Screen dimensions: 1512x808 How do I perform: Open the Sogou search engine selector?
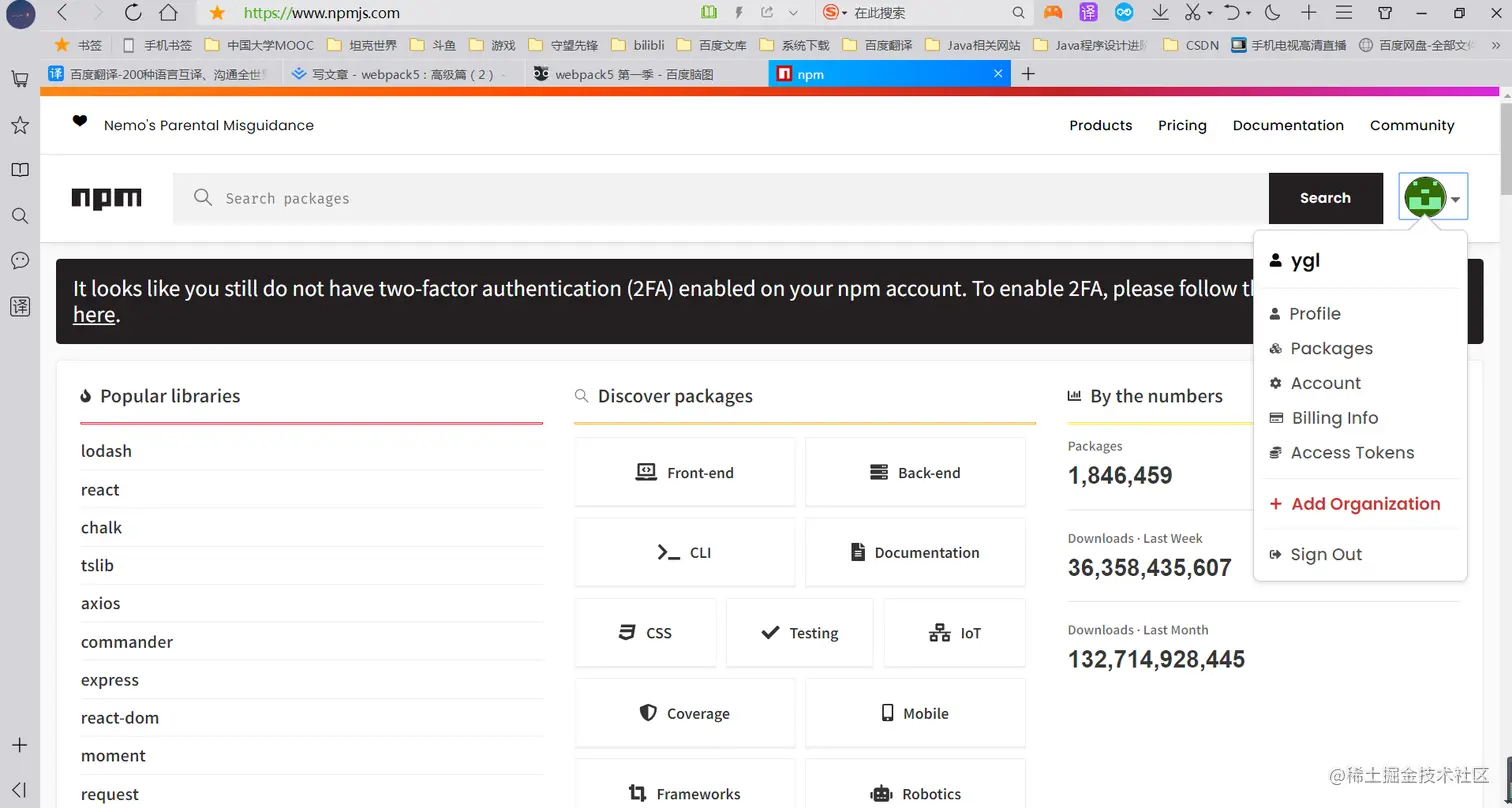click(x=834, y=13)
